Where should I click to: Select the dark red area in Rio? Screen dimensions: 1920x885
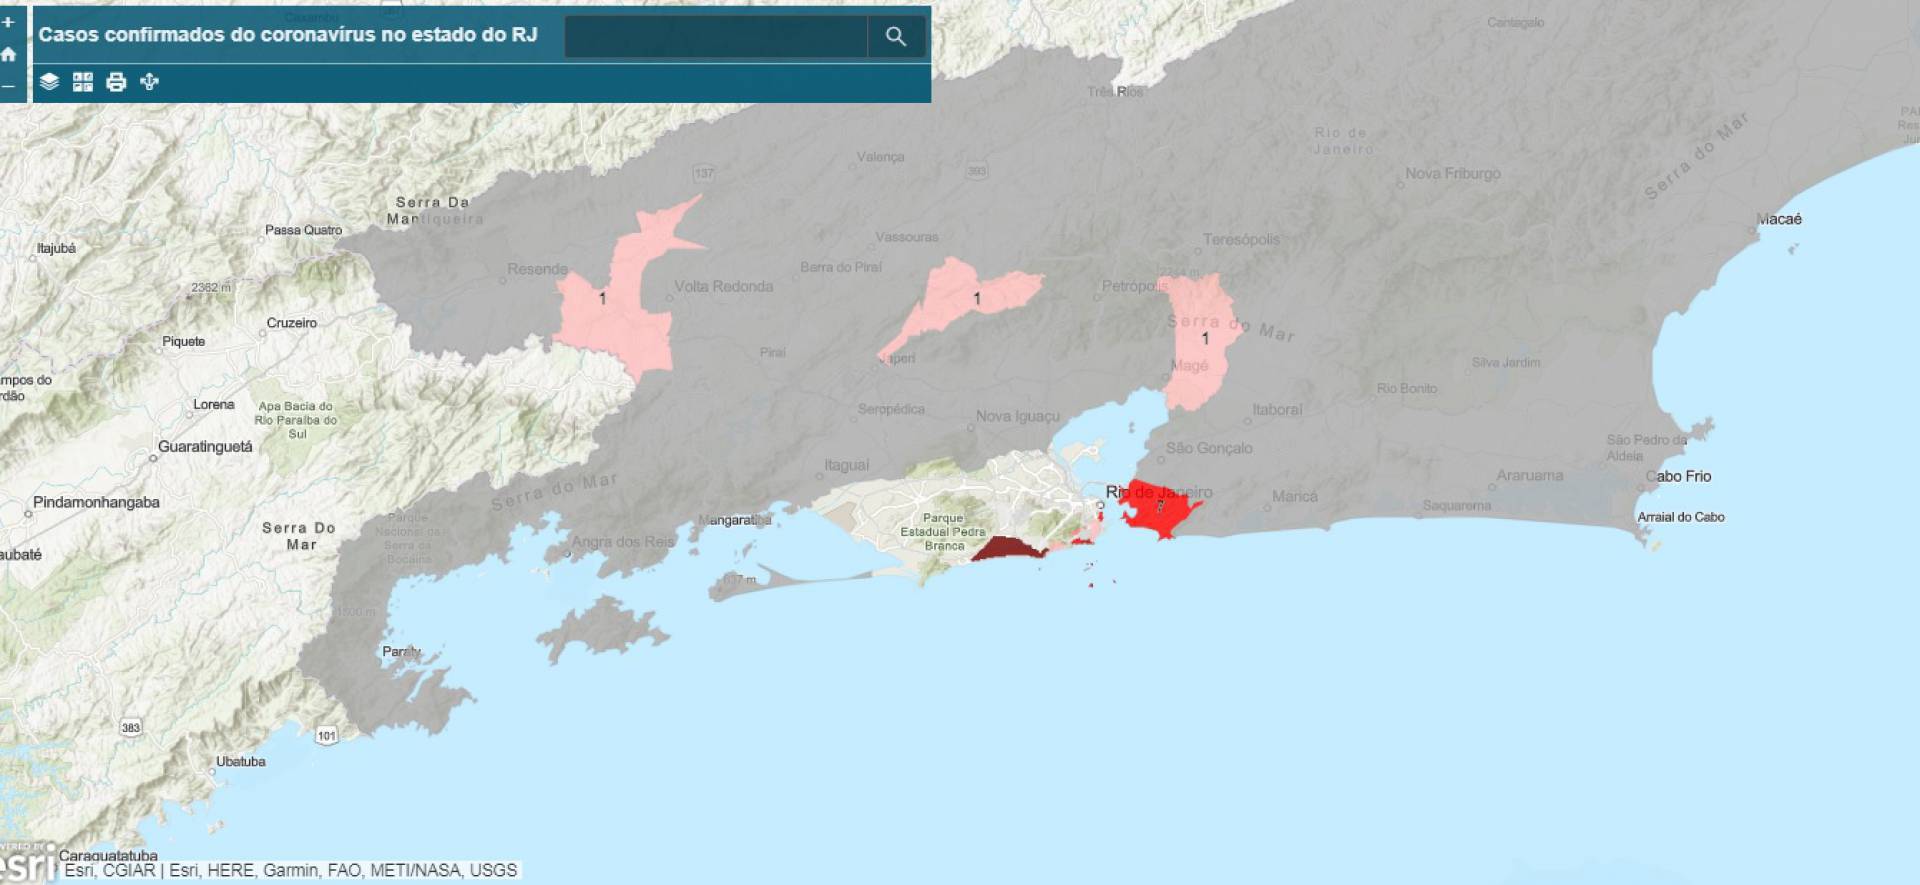pyautogui.click(x=1005, y=549)
